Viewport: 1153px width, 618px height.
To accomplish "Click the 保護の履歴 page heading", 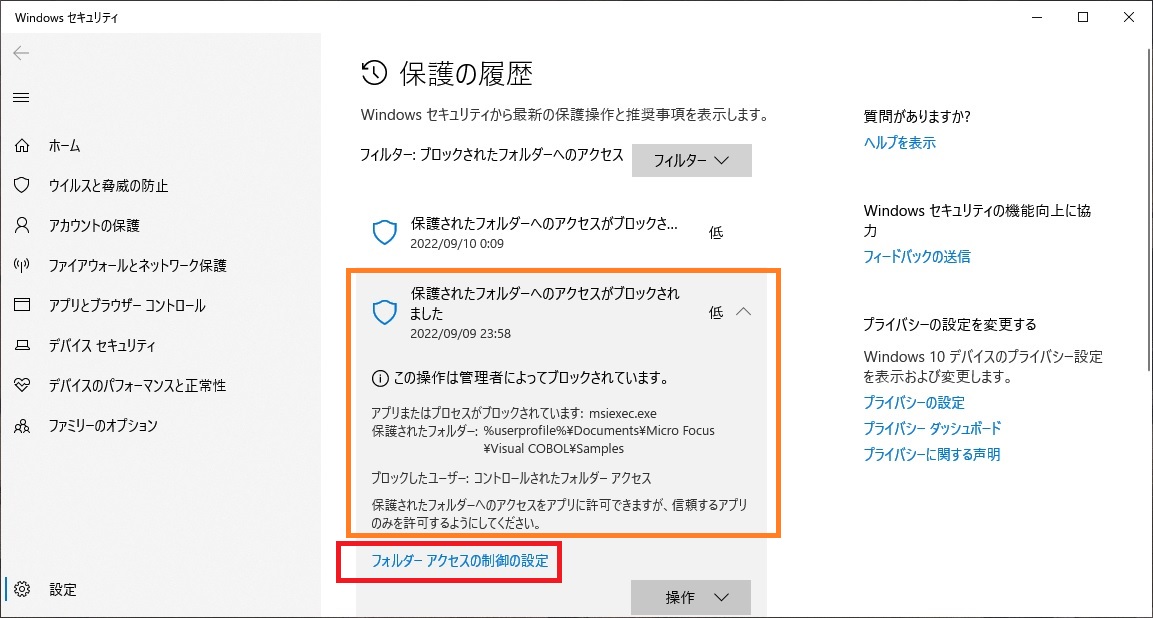I will coord(466,74).
